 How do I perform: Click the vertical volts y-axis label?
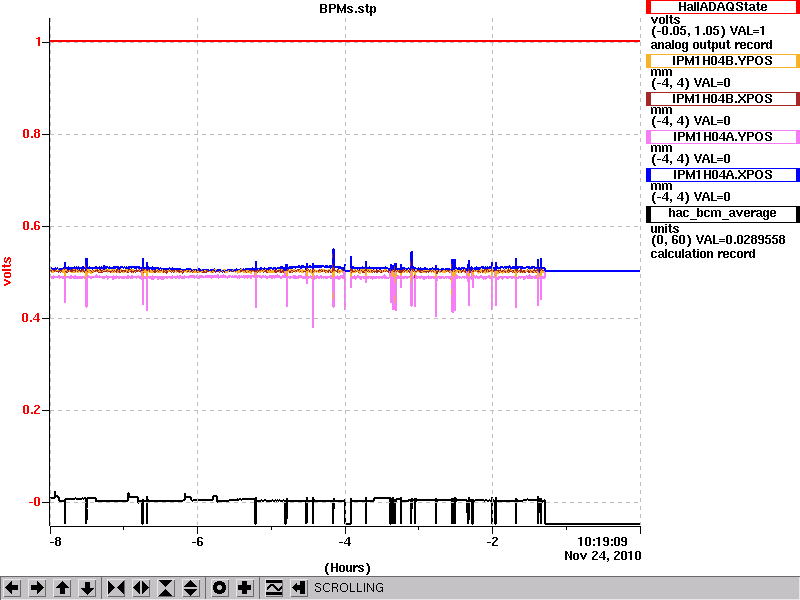click(x=7, y=271)
